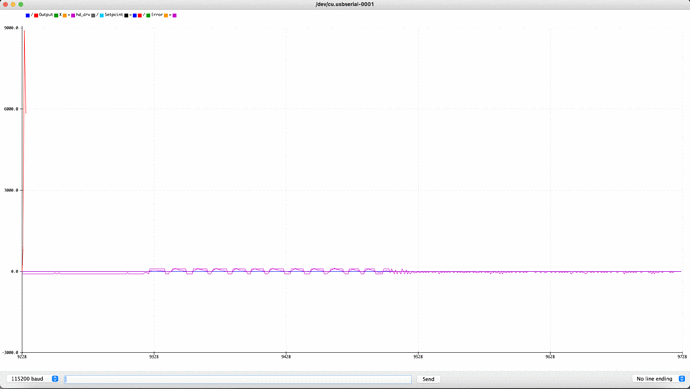This screenshot has width=690, height=389.
Task: Open the 115200 baud rate dropdown
Action: (33, 379)
